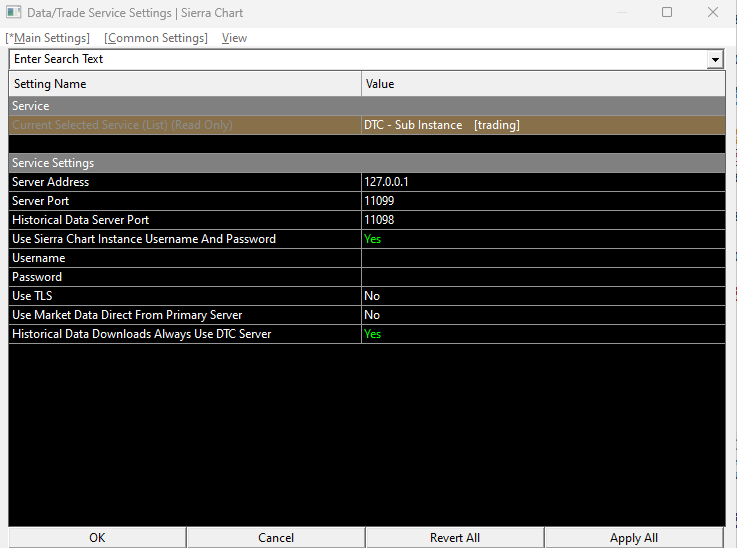The image size is (737, 548).
Task: Toggle Use Market Data Direct From Primary Server value
Action: [543, 315]
